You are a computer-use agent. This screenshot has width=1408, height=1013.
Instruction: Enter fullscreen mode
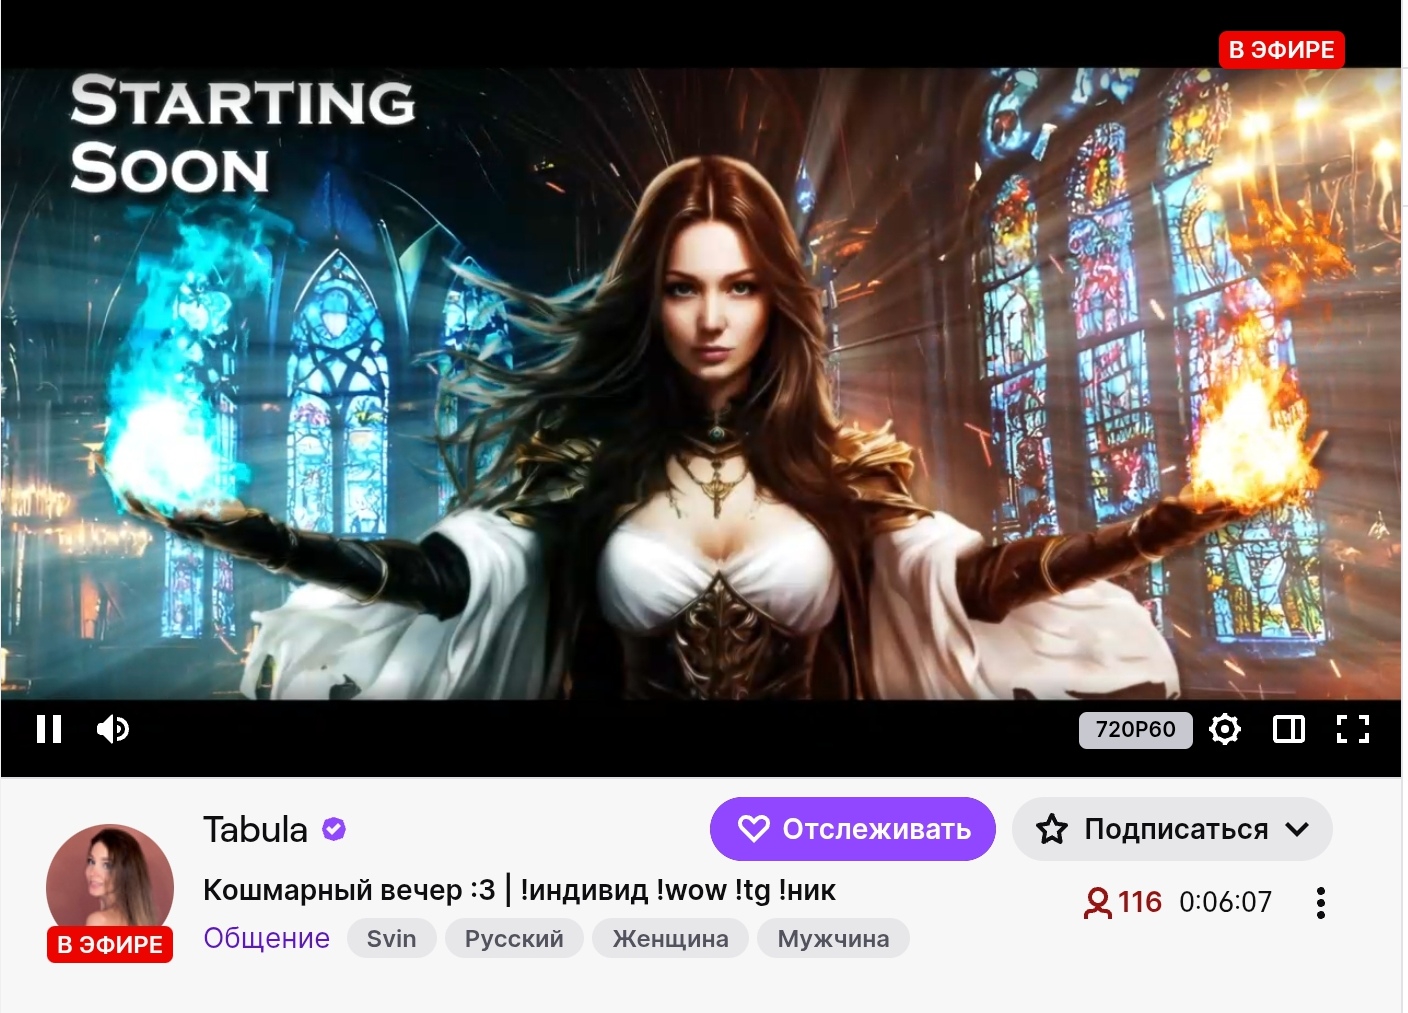coord(1353,729)
